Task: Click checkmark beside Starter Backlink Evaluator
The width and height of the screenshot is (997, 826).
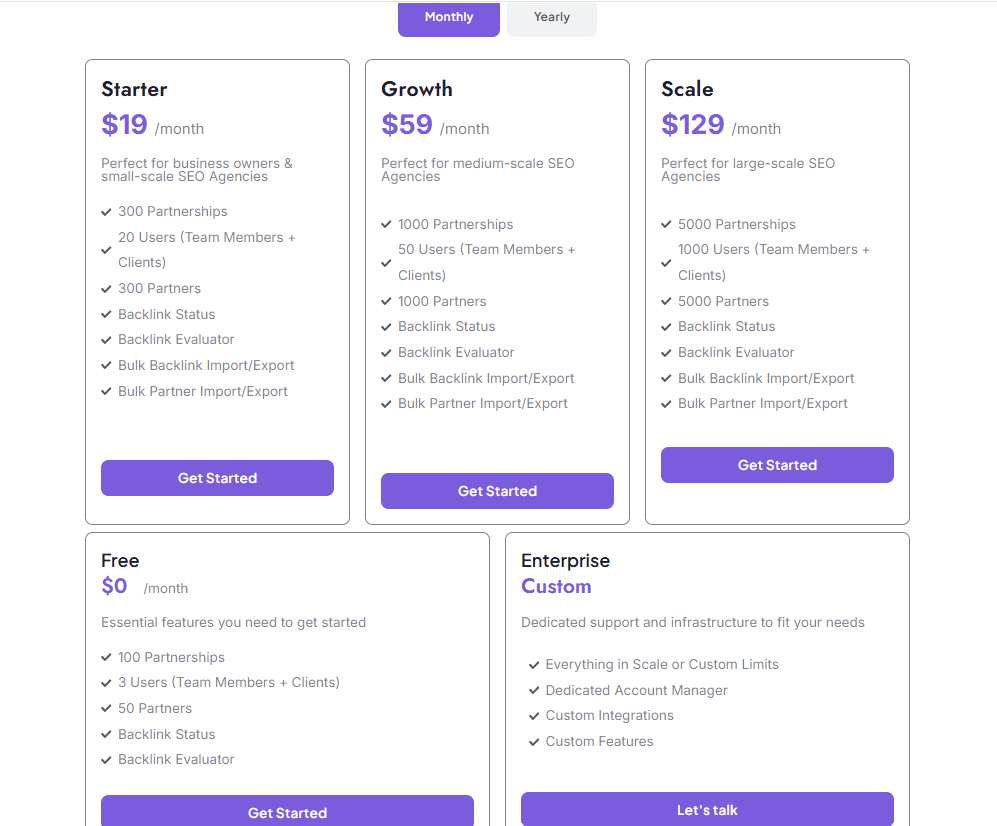Action: click(x=106, y=340)
